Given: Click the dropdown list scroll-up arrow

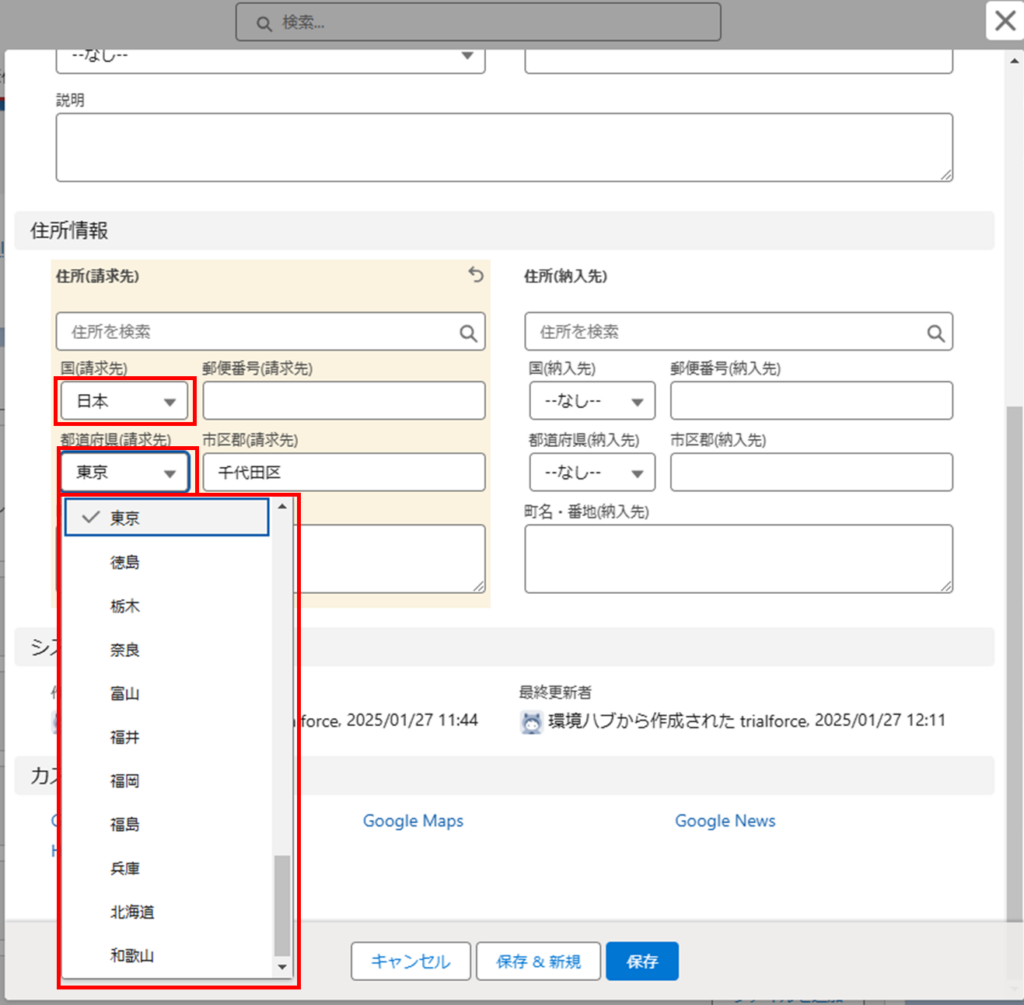Looking at the screenshot, I should click(x=282, y=507).
